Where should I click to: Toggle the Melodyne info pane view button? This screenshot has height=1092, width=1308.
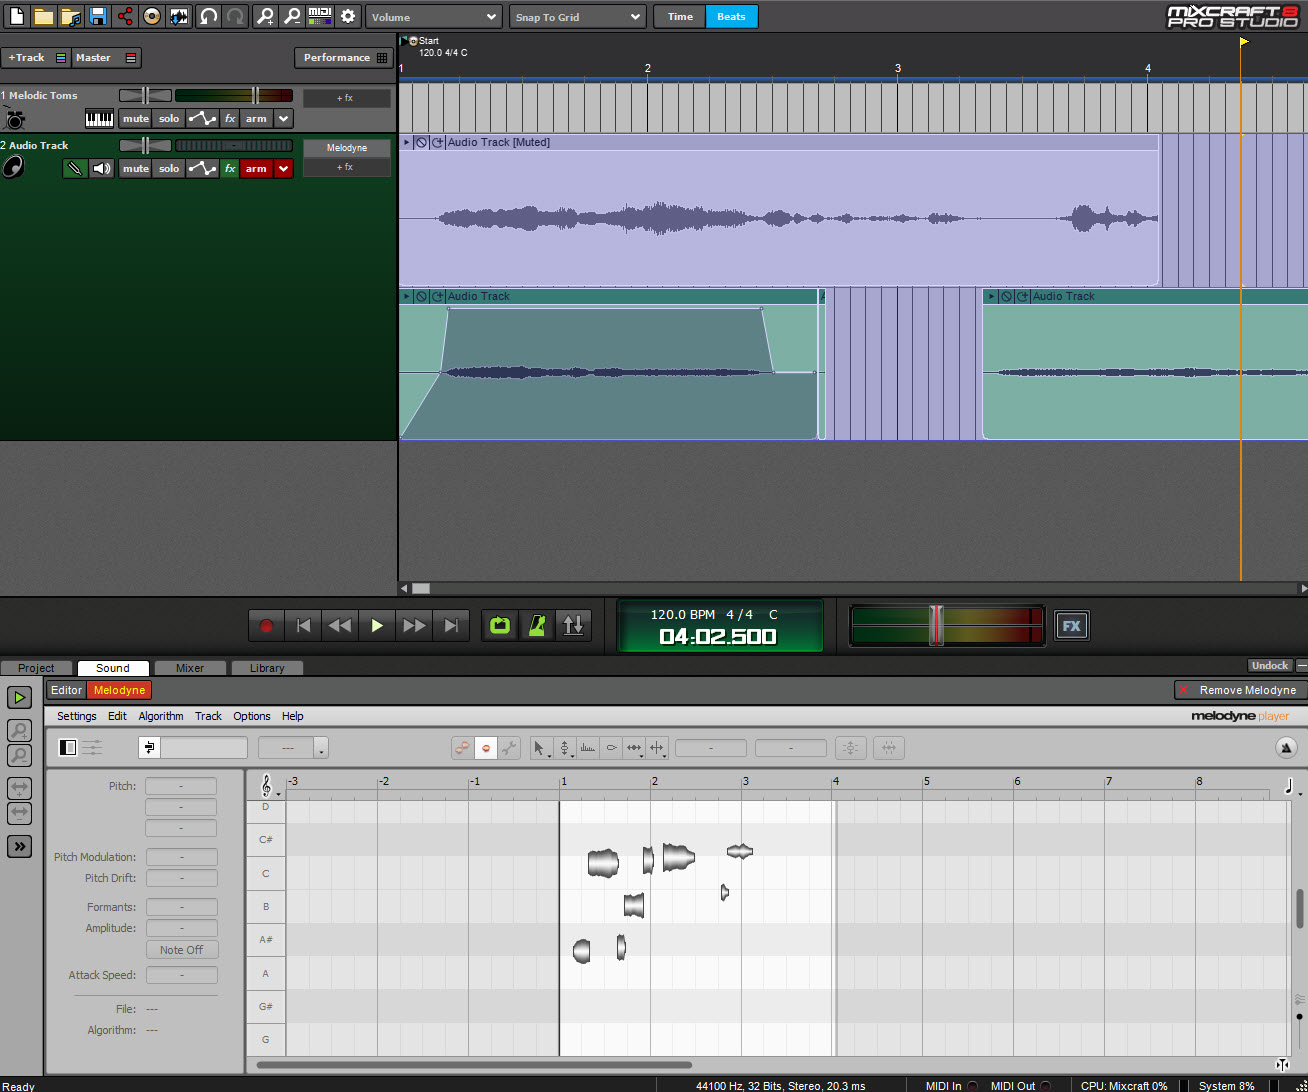[x=68, y=747]
